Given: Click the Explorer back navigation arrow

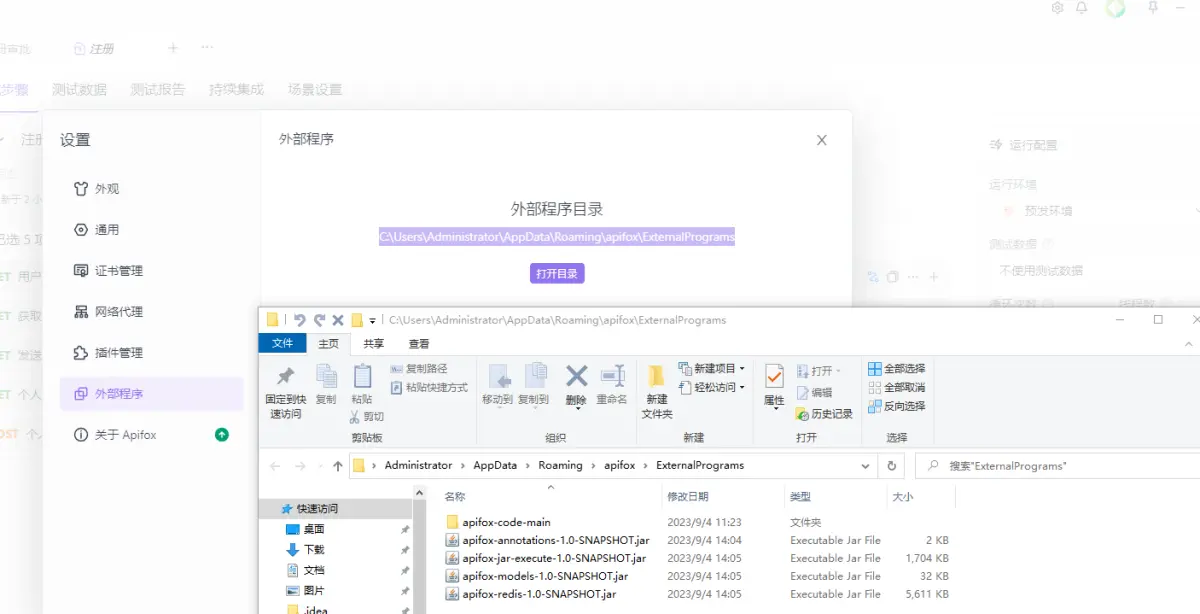Looking at the screenshot, I should 275,466.
